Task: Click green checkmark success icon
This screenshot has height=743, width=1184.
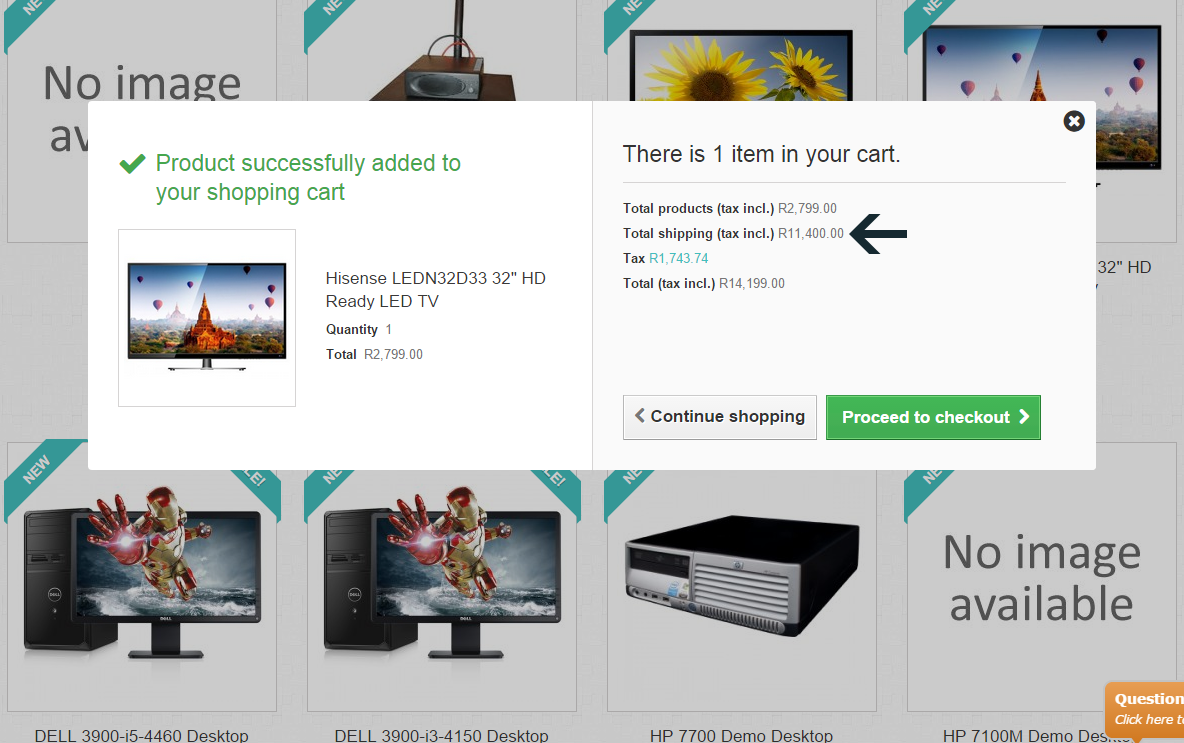Action: coord(132,163)
